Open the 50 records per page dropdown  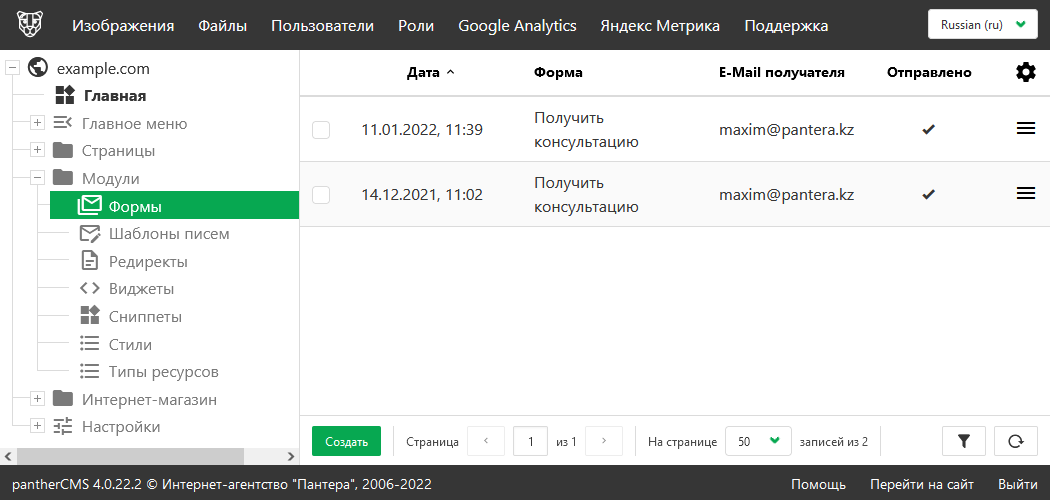tap(757, 441)
